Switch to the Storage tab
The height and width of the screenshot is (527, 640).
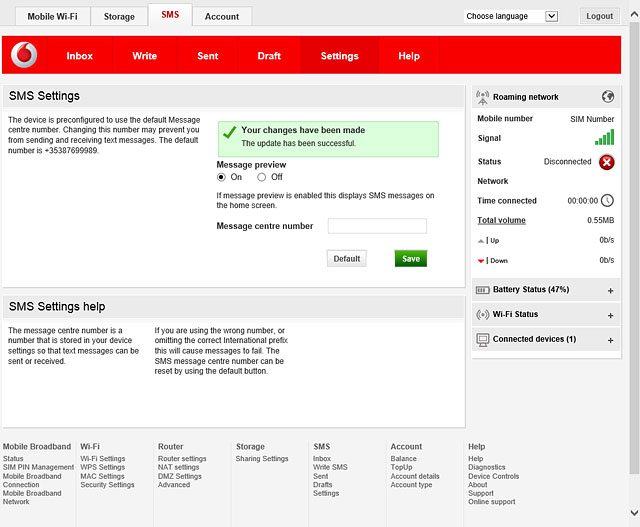click(x=119, y=17)
